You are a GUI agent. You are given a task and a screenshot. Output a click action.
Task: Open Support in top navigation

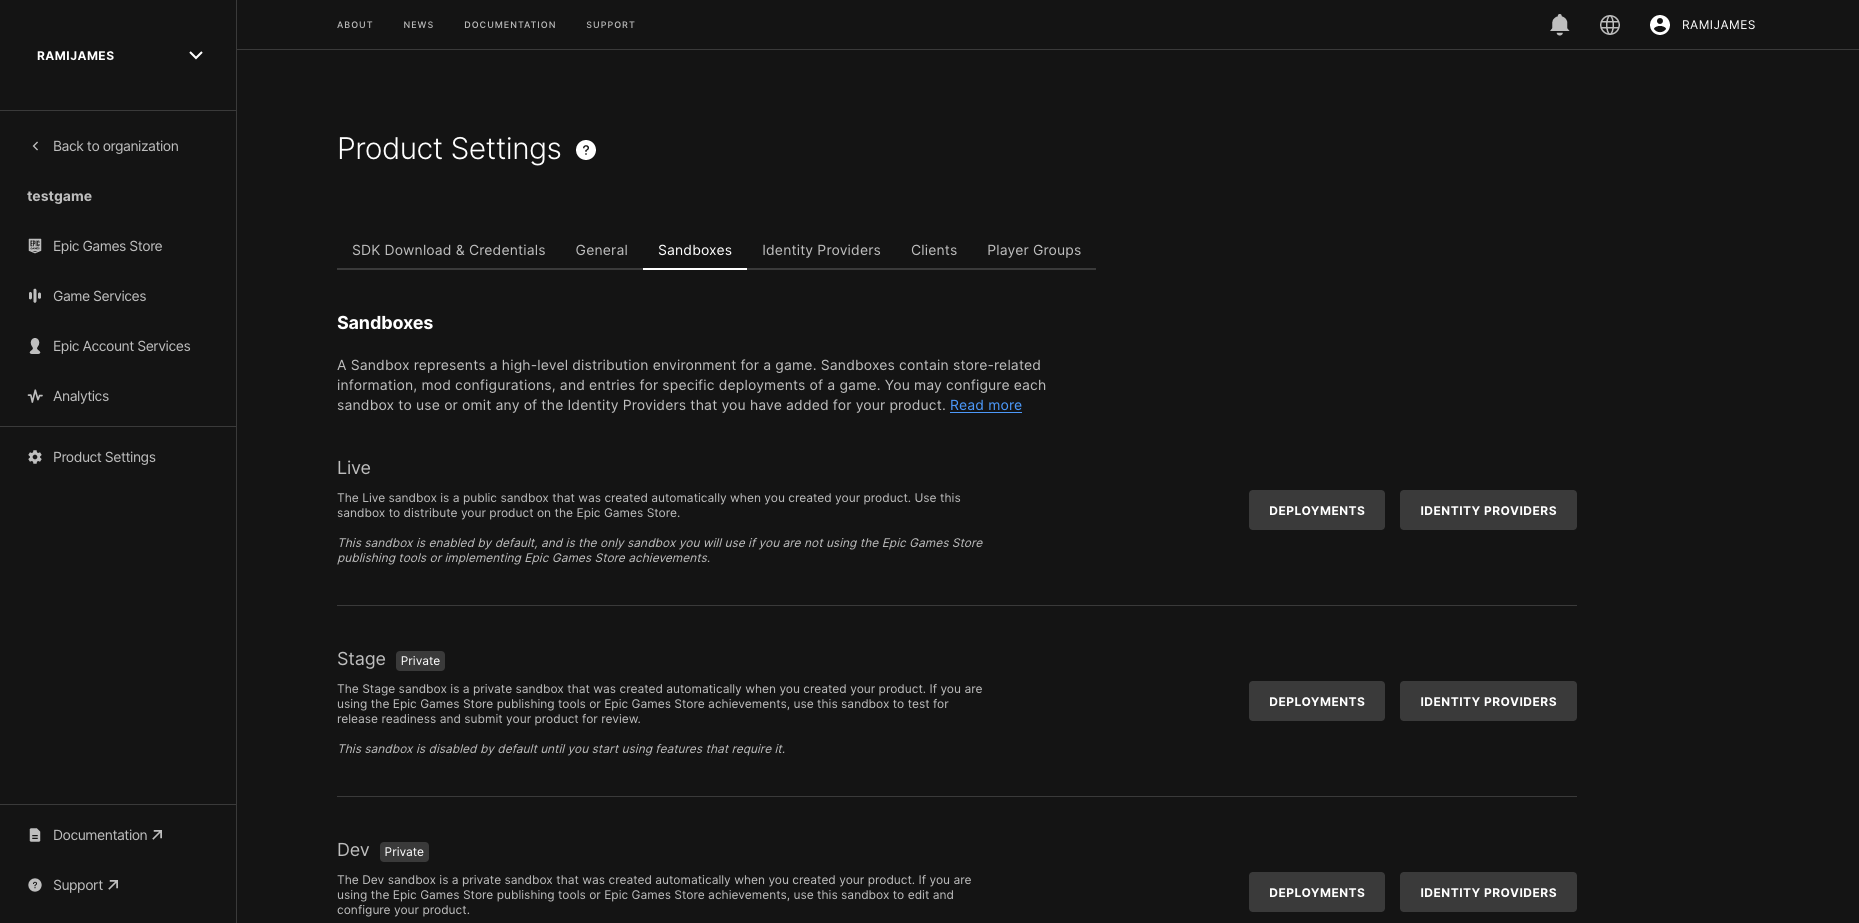610,25
